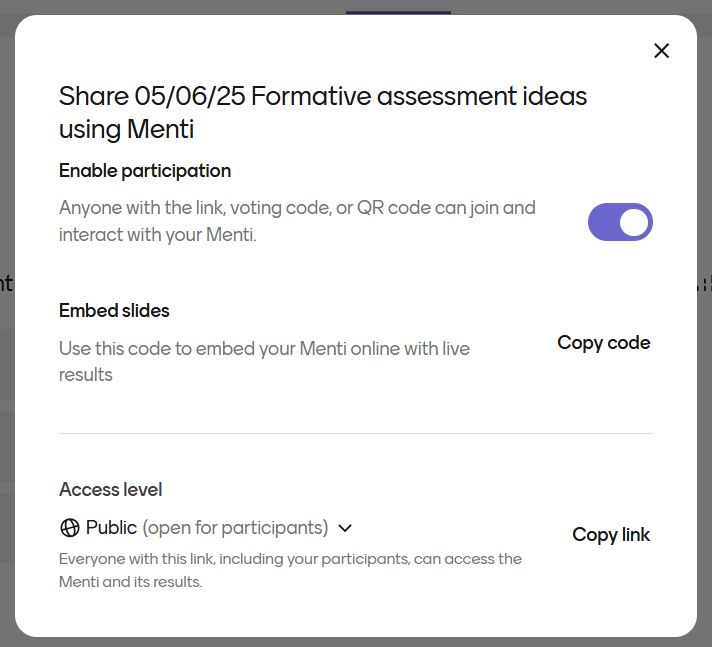Copy the Menti share link
712x647 pixels.
click(x=611, y=535)
